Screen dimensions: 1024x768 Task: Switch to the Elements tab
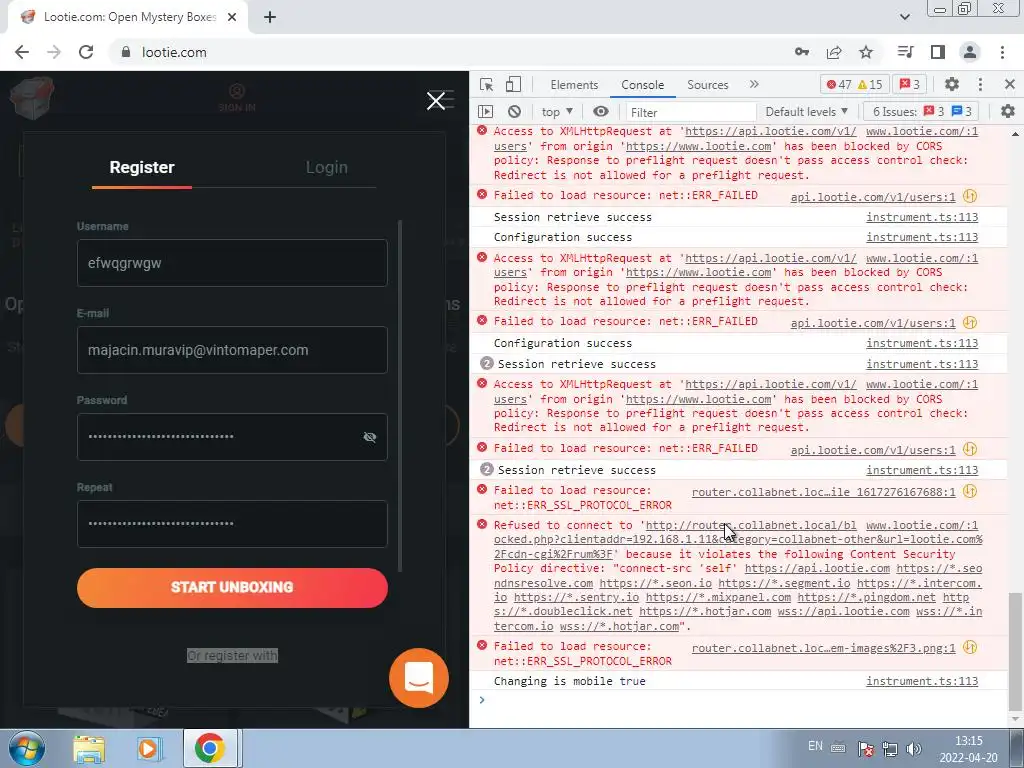click(x=574, y=85)
